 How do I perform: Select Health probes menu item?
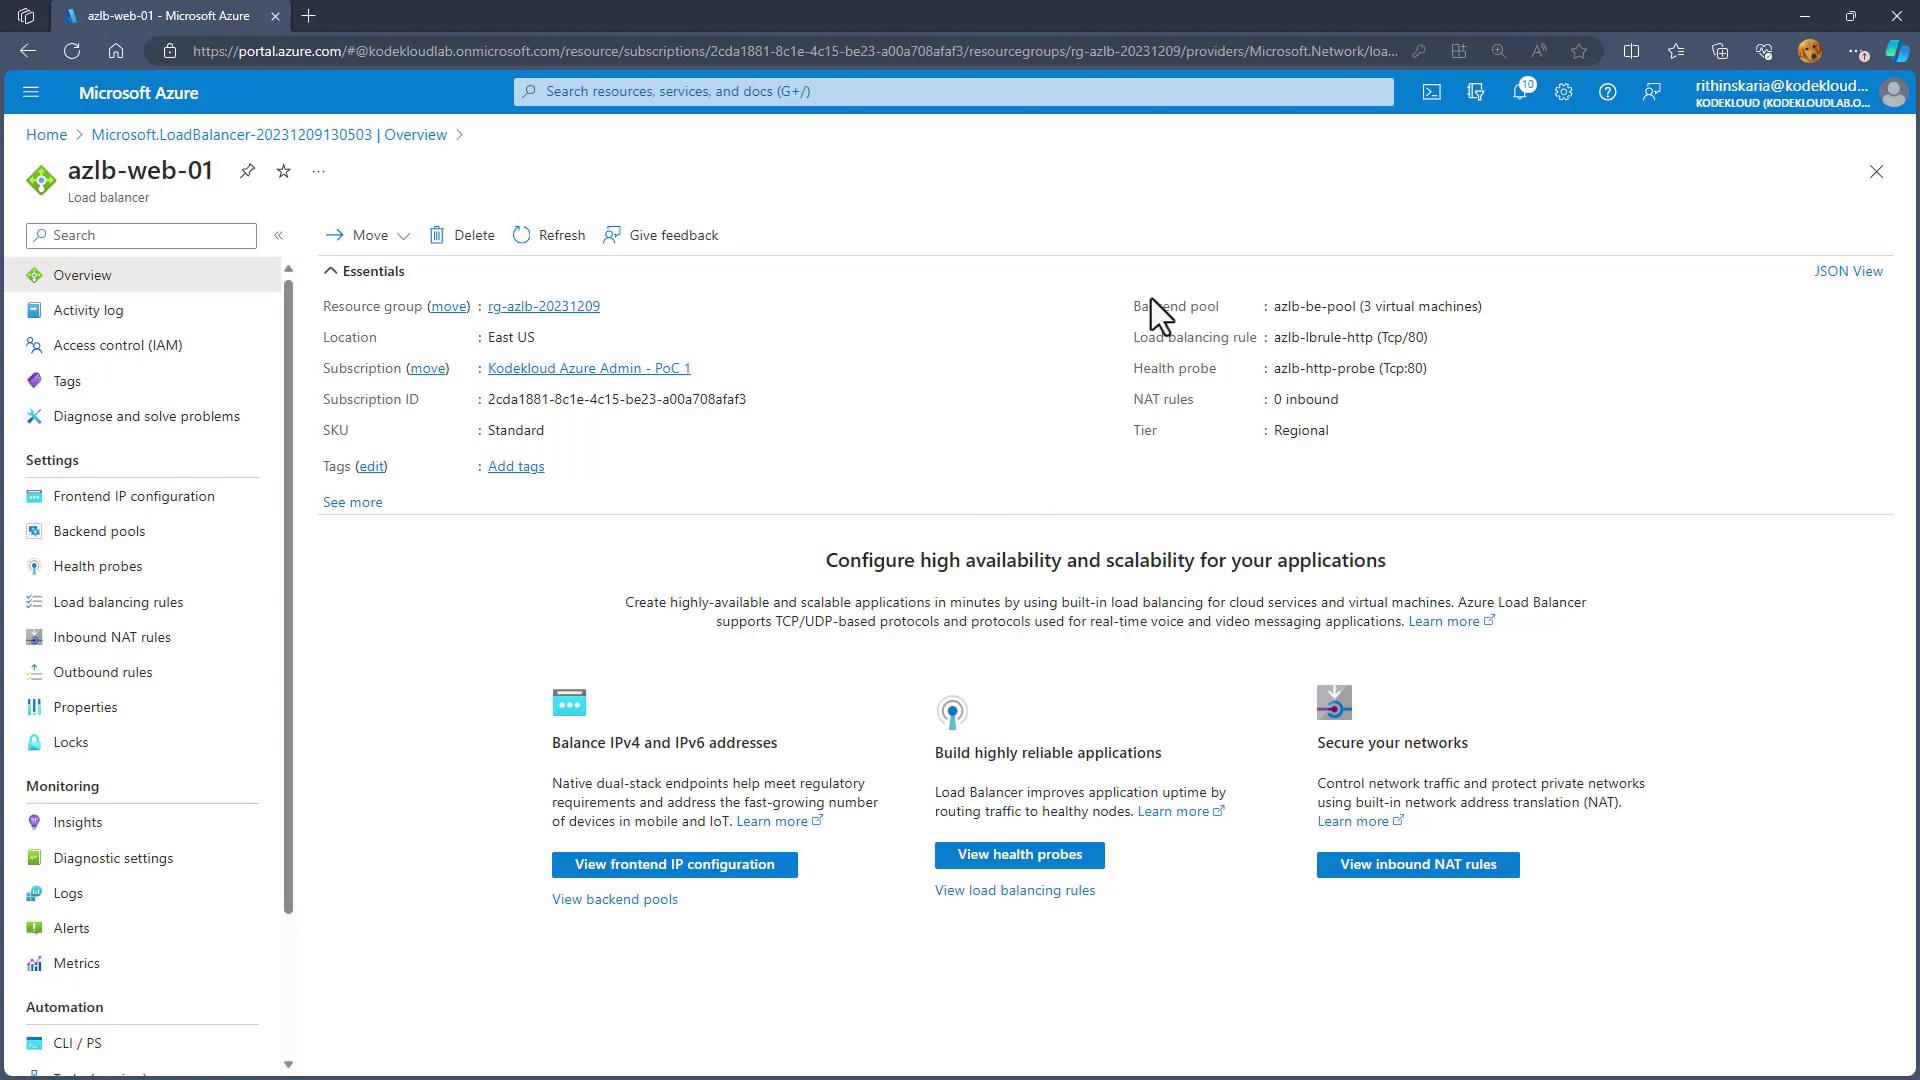pos(97,566)
